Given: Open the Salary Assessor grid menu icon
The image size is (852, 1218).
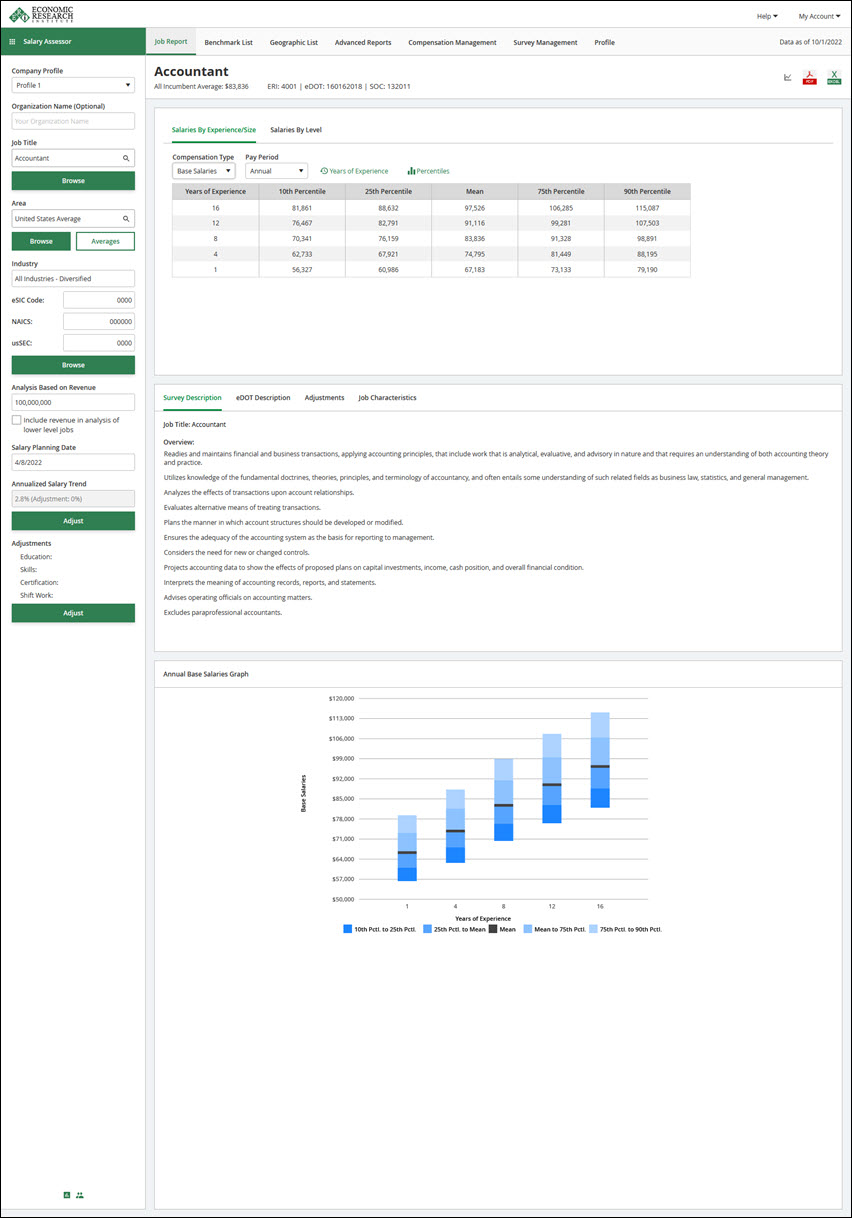Looking at the screenshot, I should 13,42.
